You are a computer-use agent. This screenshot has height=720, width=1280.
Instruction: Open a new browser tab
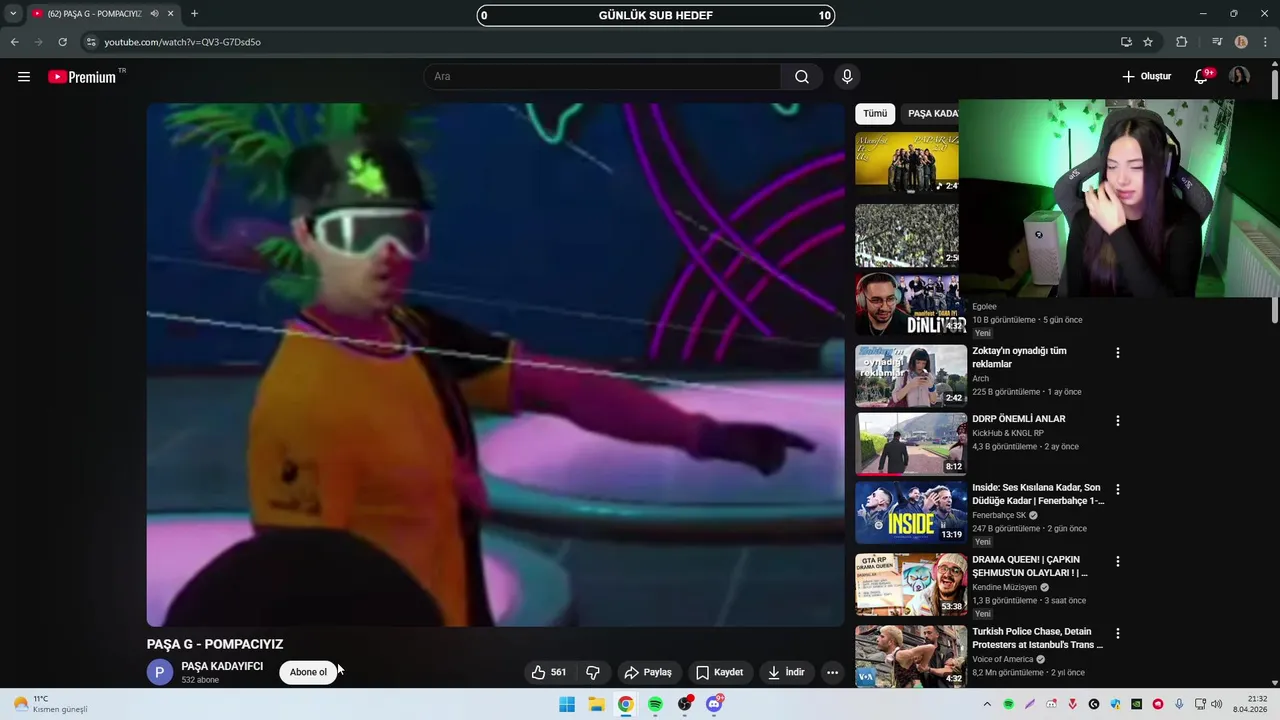pos(194,14)
